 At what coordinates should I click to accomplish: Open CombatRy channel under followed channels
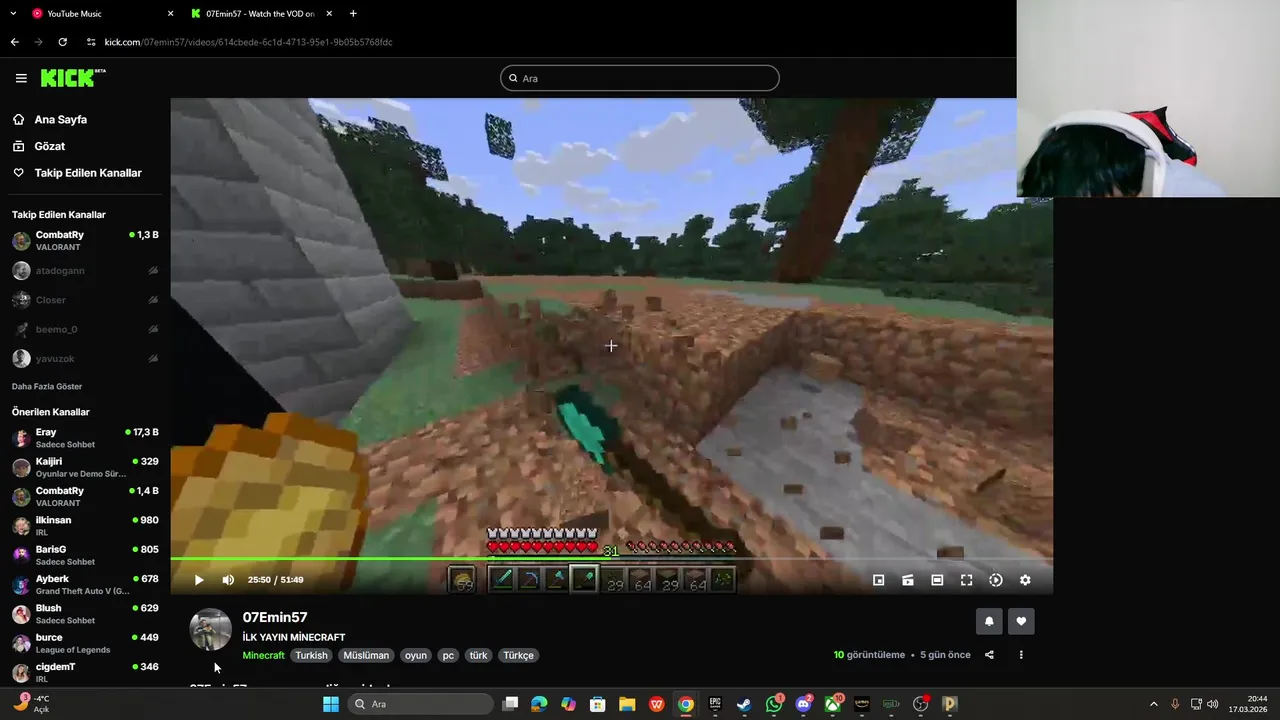[x=85, y=241]
